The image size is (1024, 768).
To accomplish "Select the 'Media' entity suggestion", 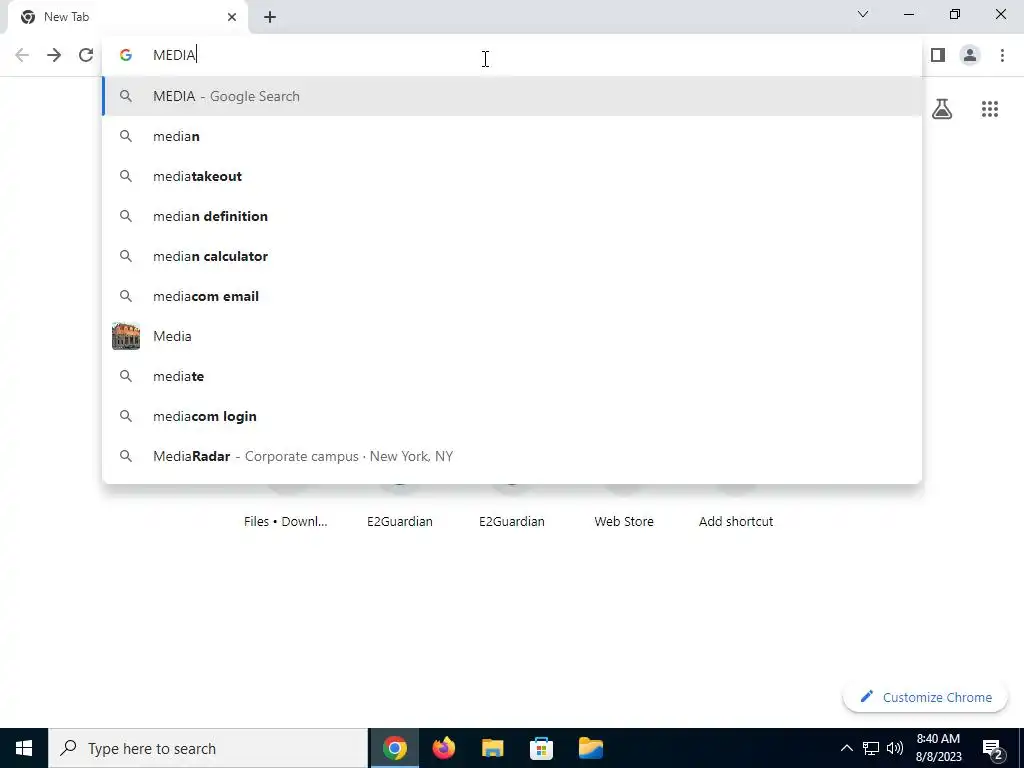I will [512, 336].
